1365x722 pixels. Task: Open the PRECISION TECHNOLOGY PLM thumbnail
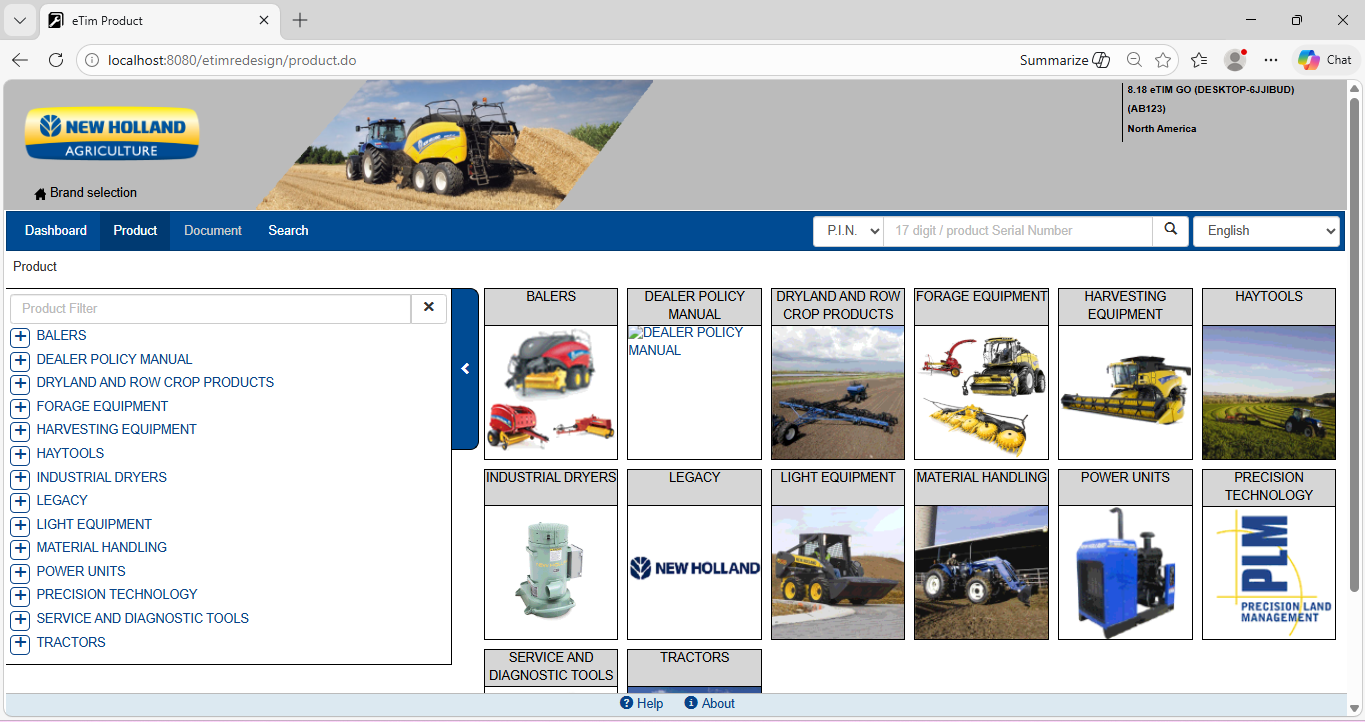click(x=1269, y=554)
